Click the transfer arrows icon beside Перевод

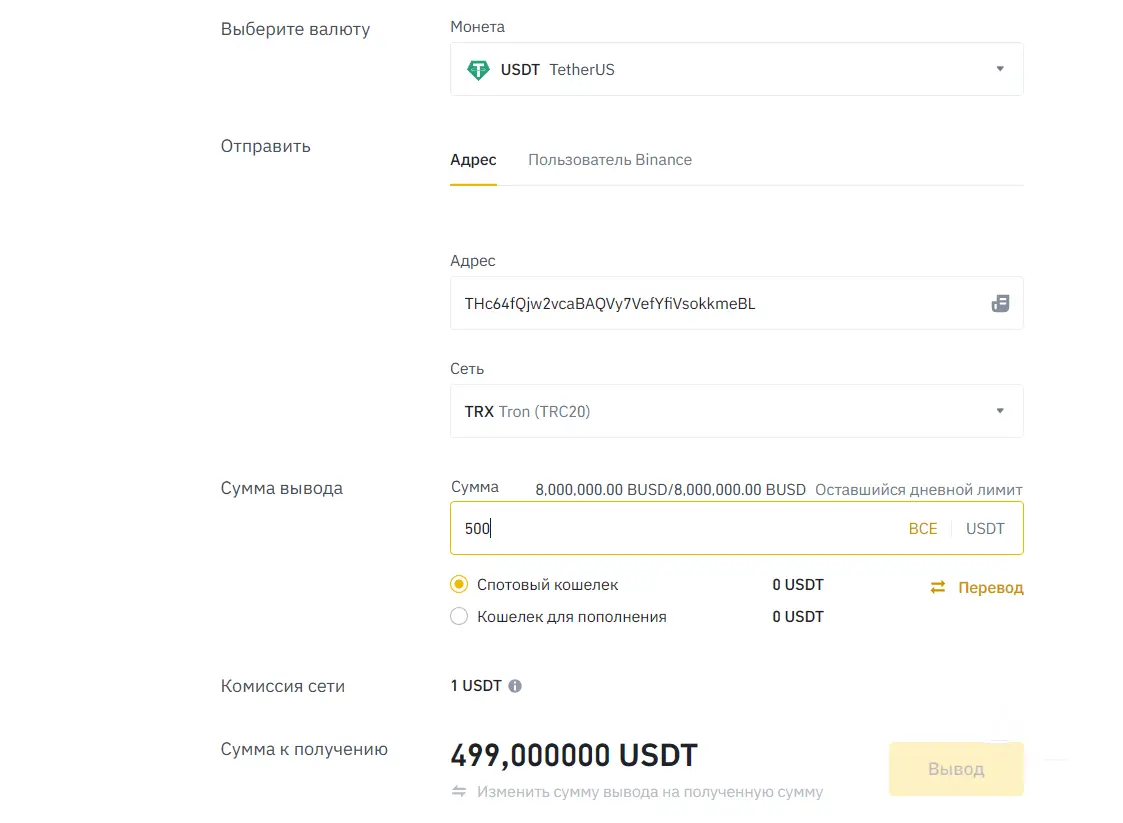938,588
